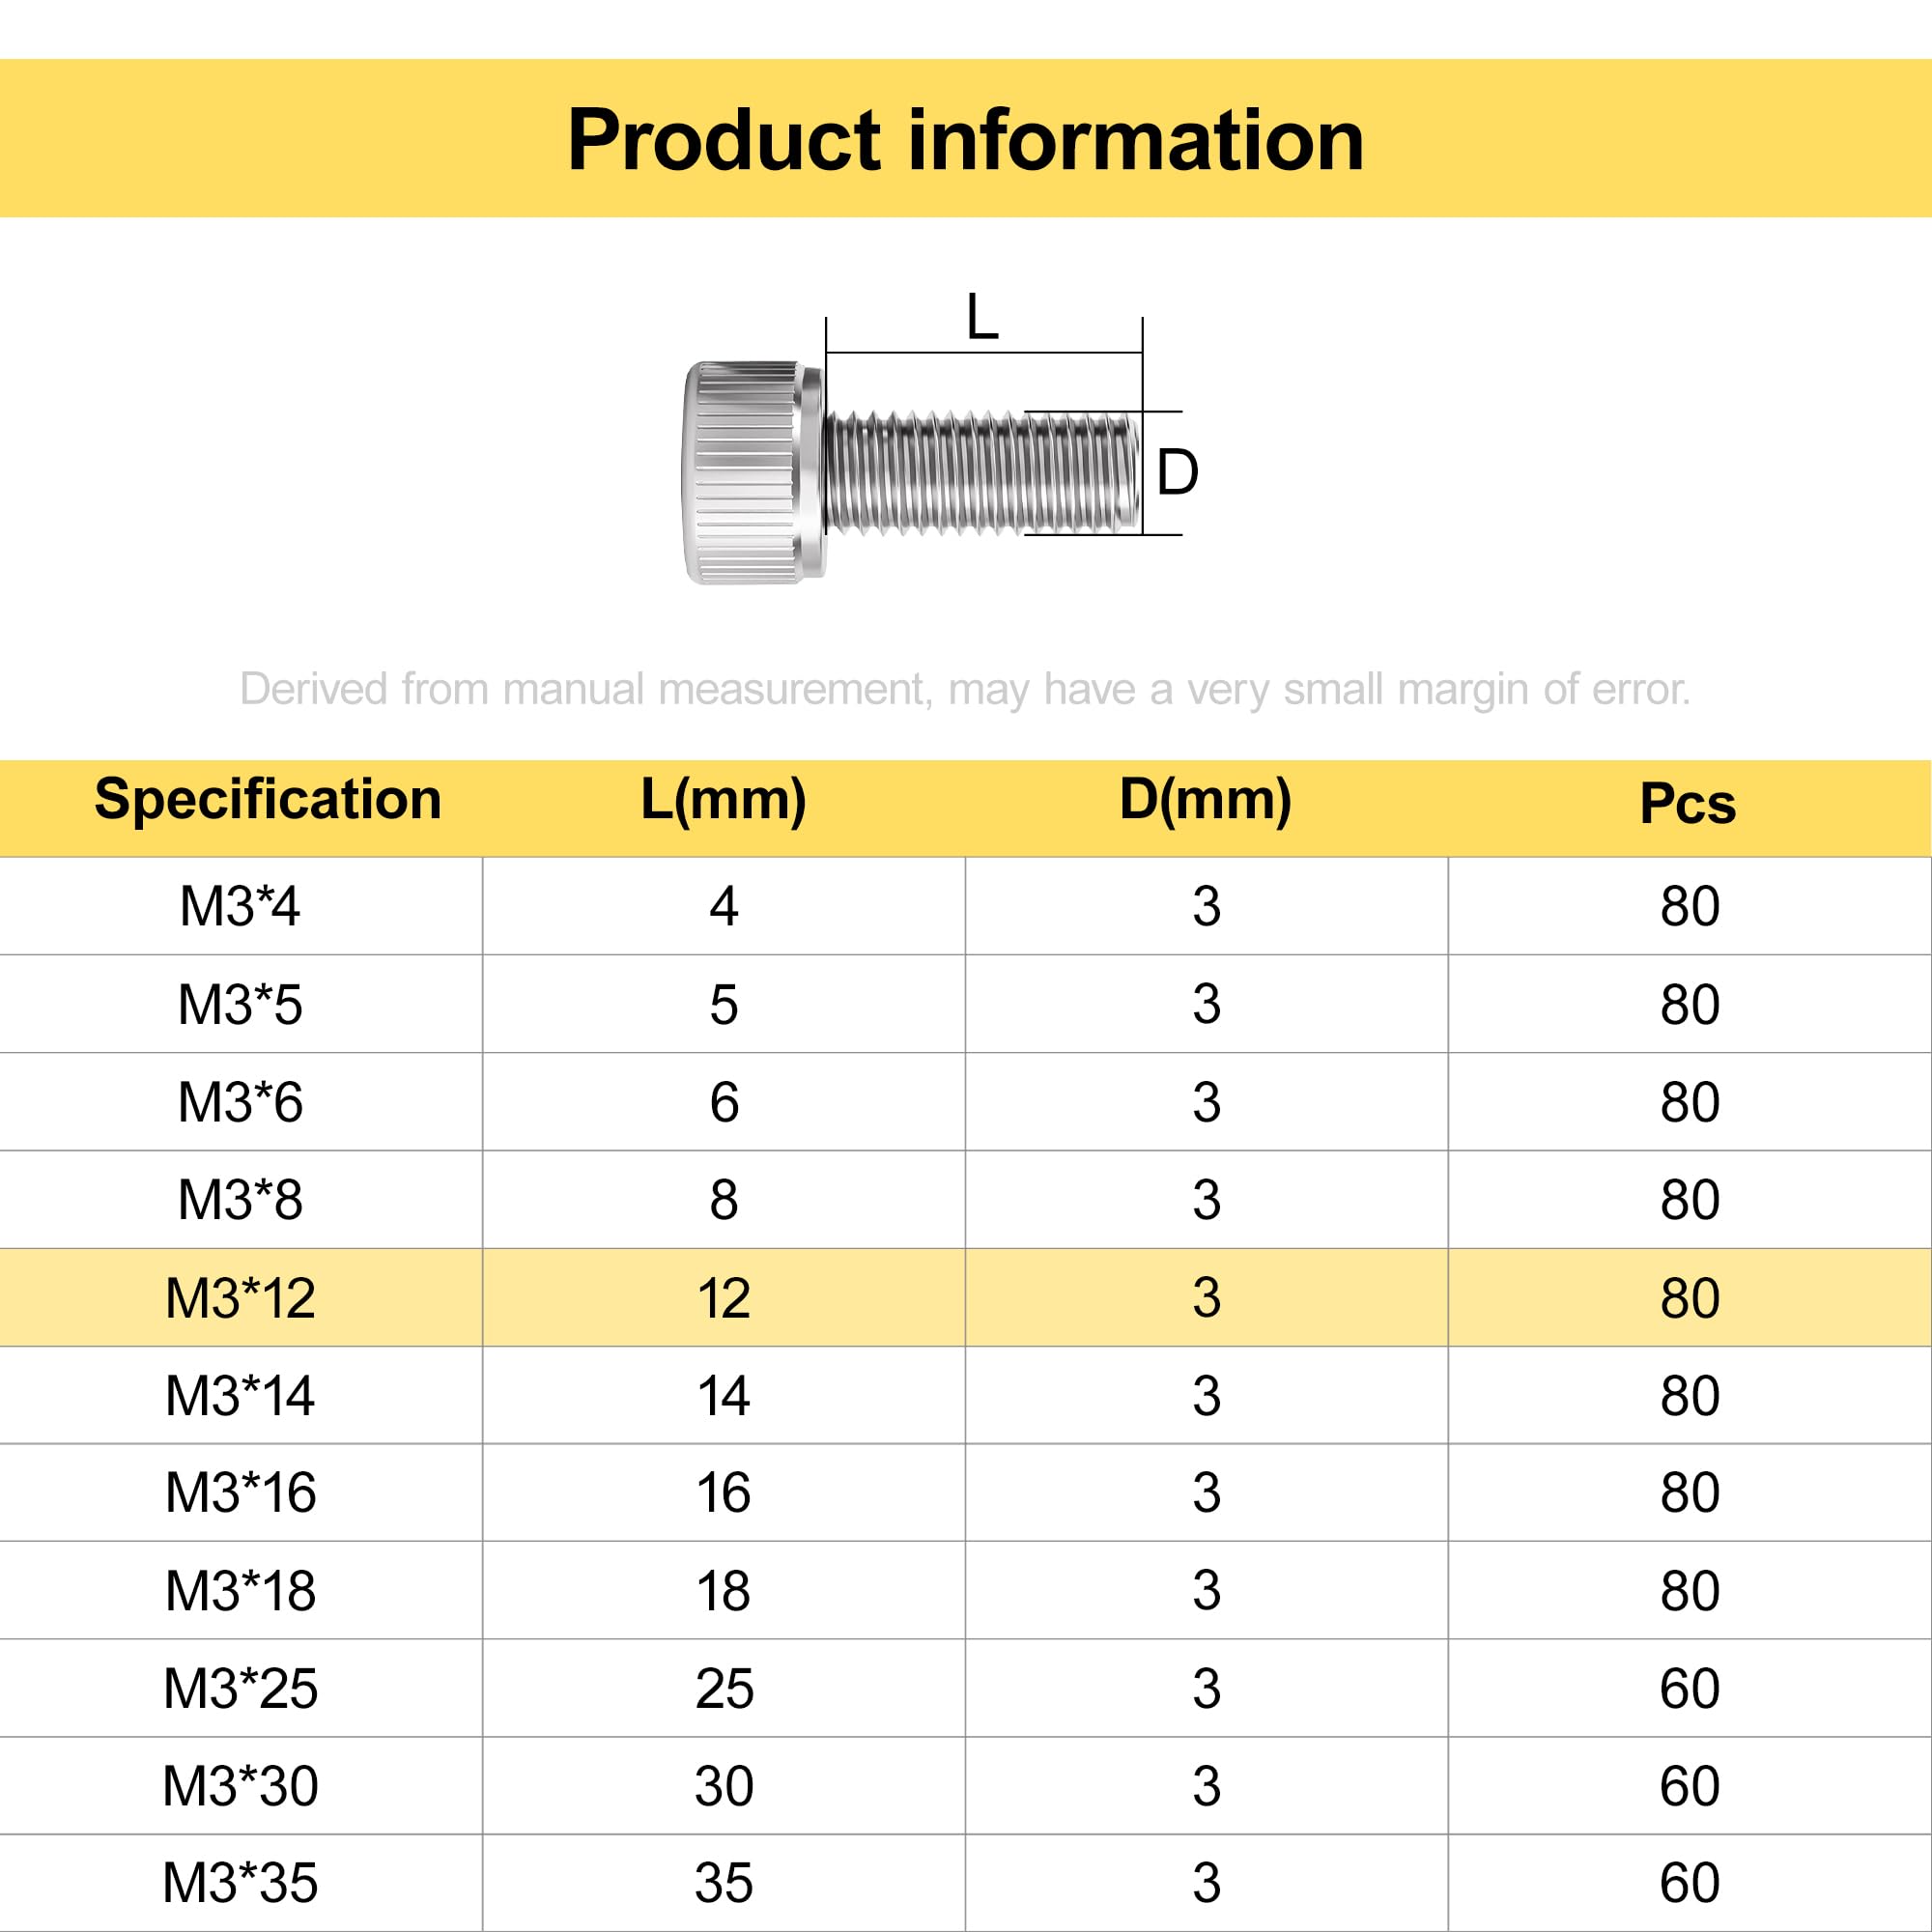Select the L value 30 cell

coord(724,1786)
